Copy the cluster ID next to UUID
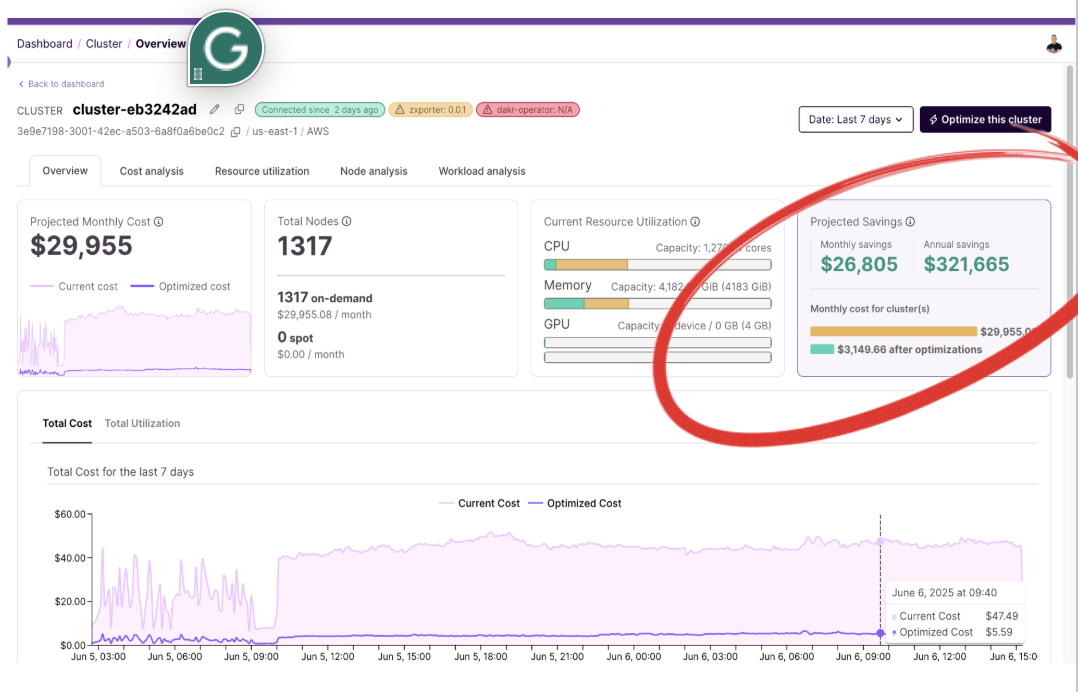Screen dimensions: 1078x692 coord(236,132)
